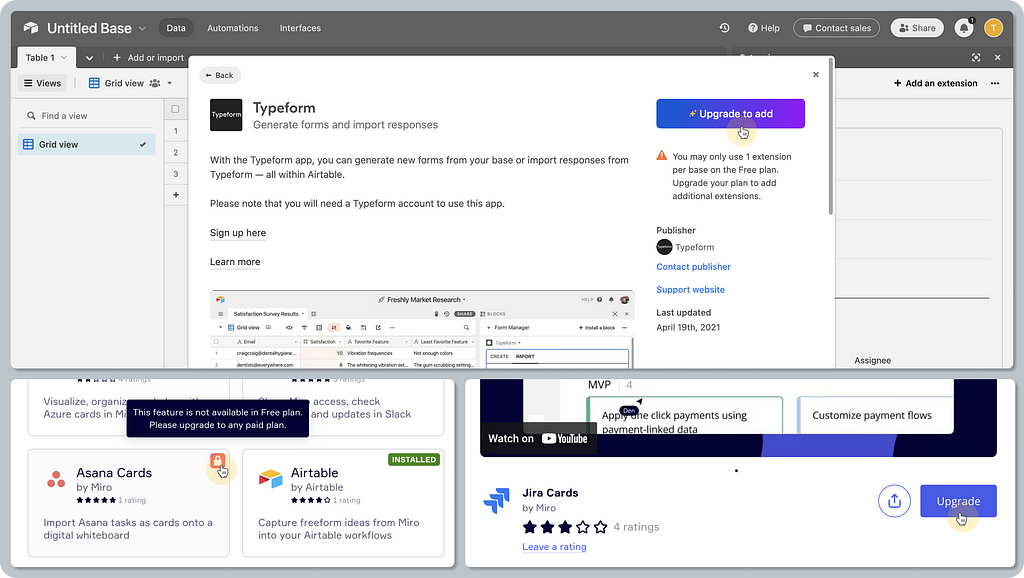The height and width of the screenshot is (578, 1024).
Task: Open the Learn more link
Action: (x=235, y=262)
